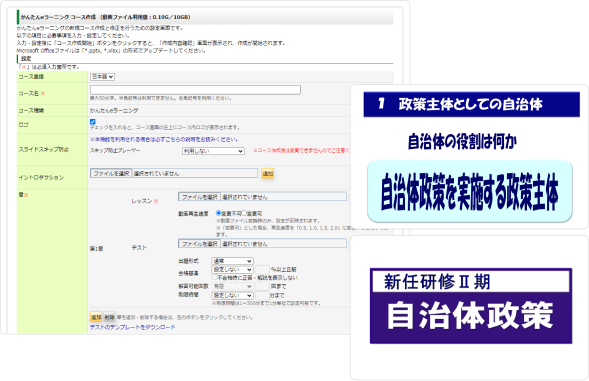Select the 変更不可 playback speed radio
Screen dimensions: 589x381
point(218,213)
